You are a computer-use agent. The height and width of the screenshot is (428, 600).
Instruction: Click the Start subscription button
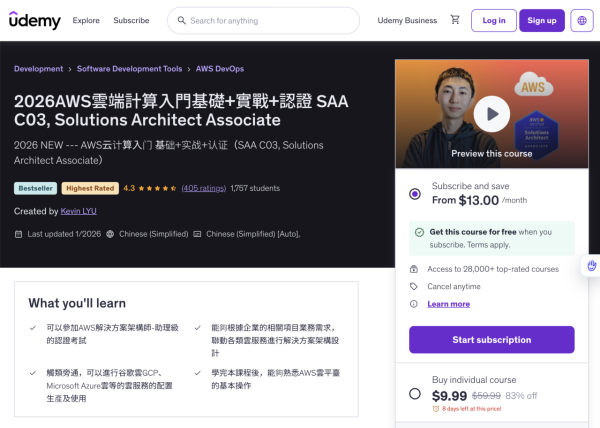492,340
